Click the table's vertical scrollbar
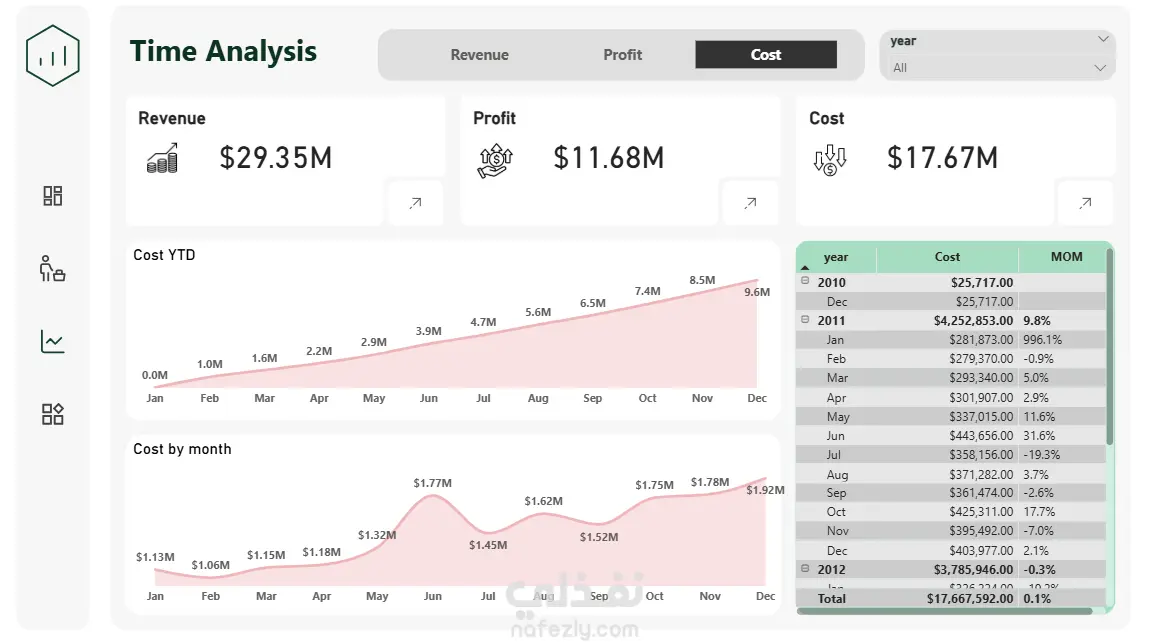This screenshot has width=1149, height=642. 1109,346
